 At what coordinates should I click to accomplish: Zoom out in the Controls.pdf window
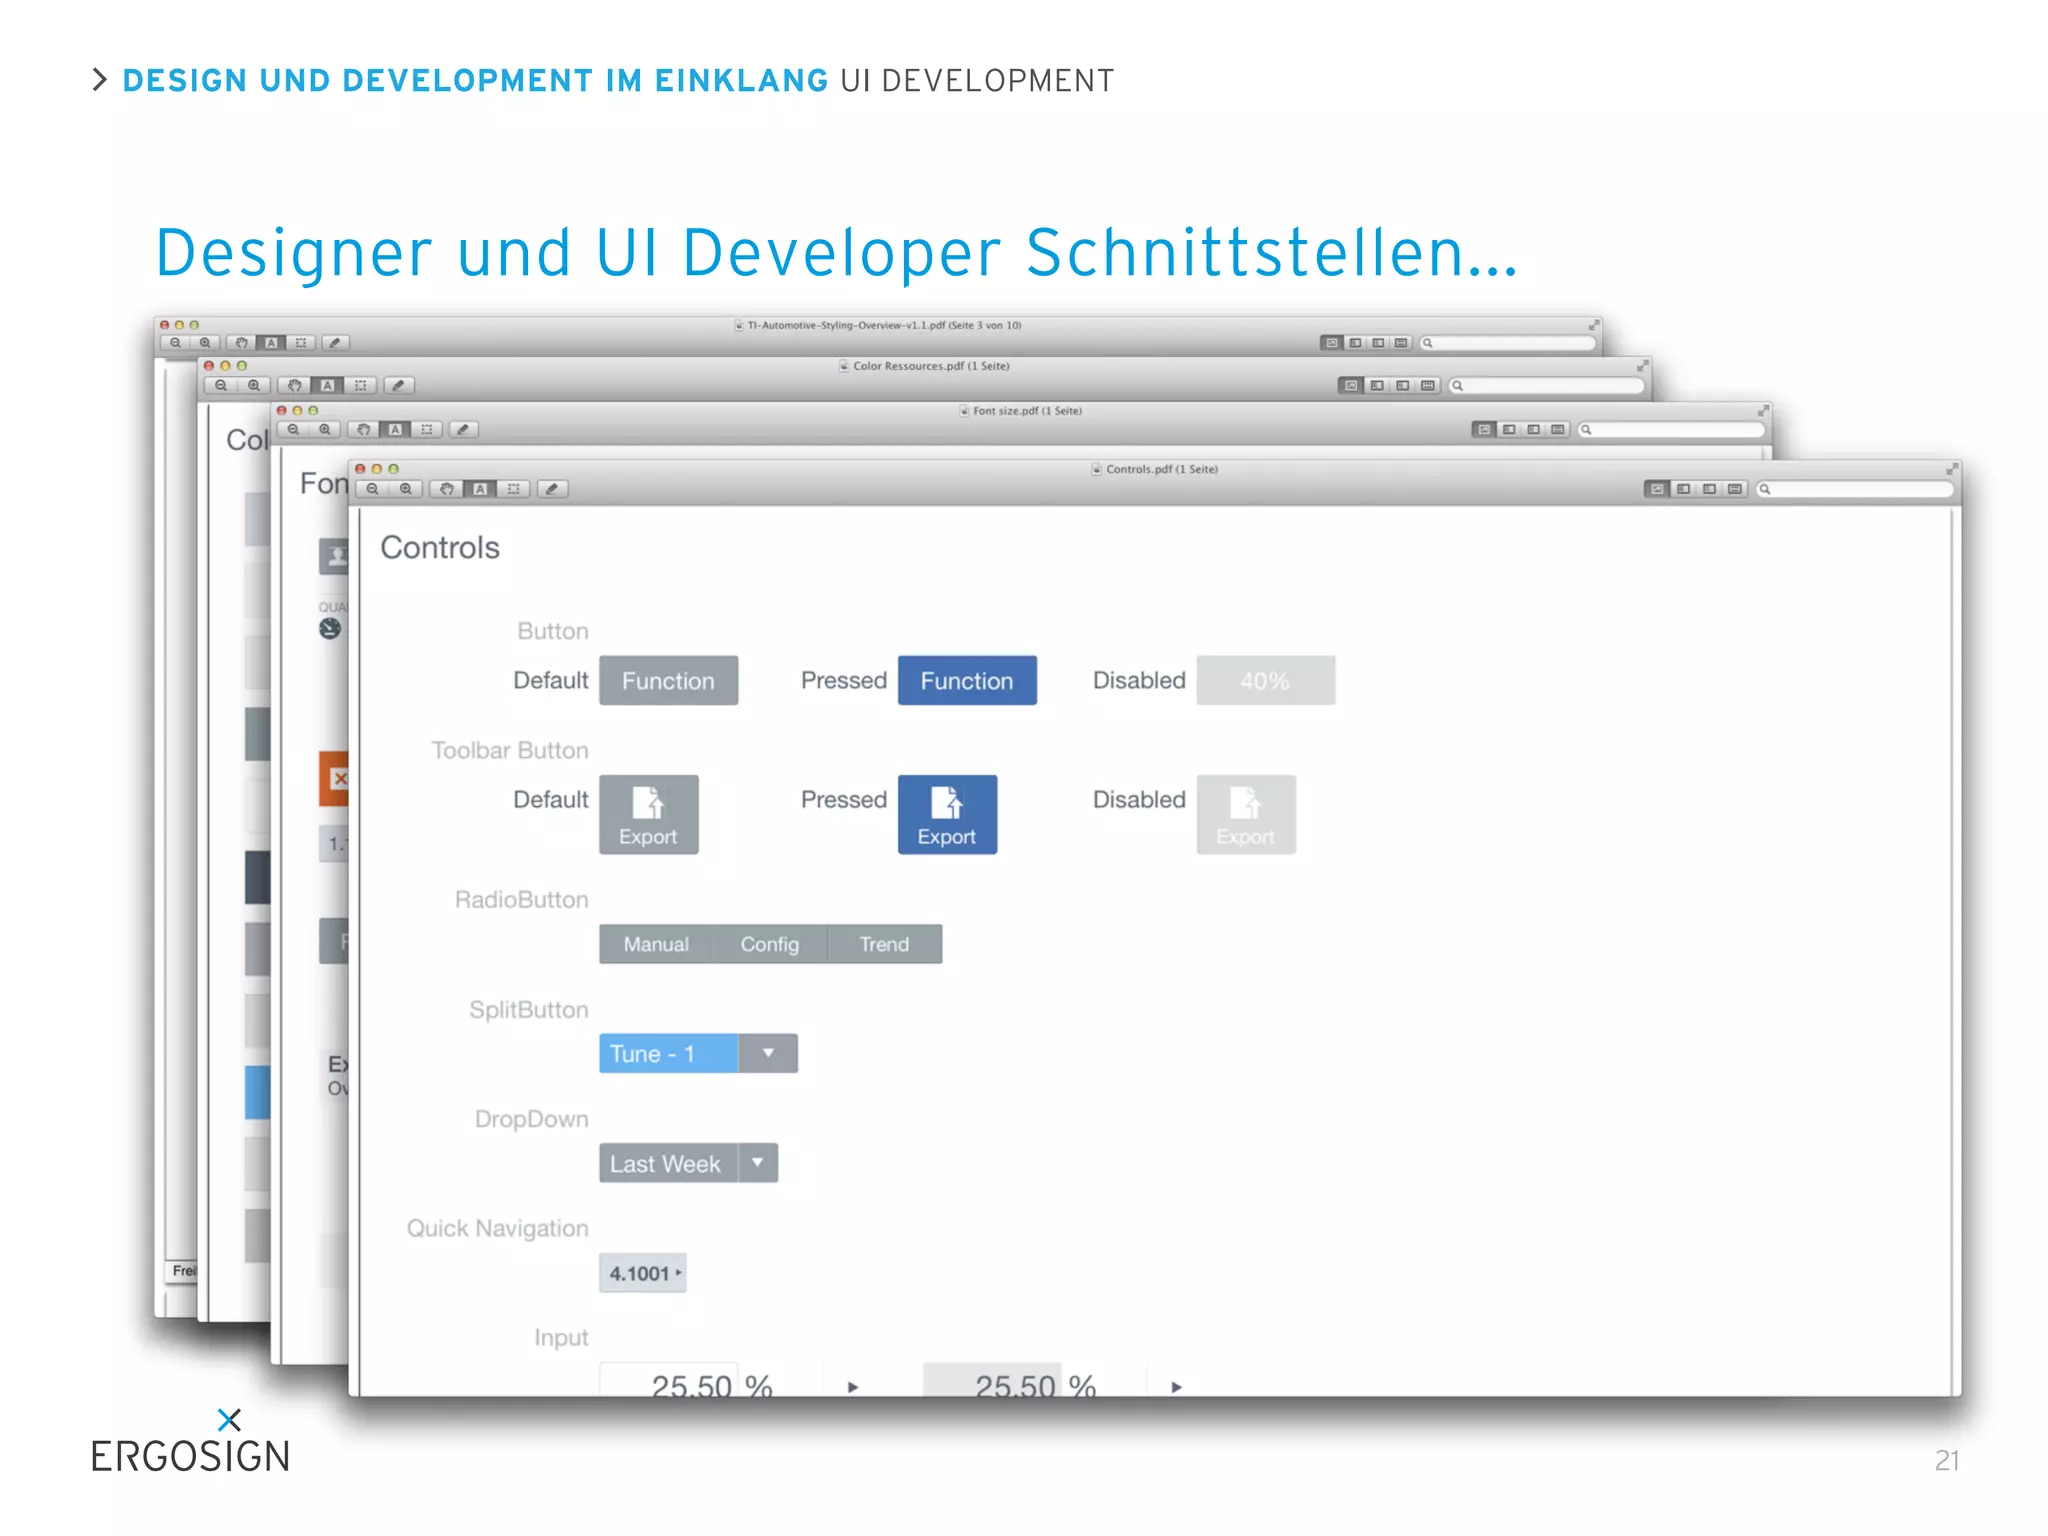pyautogui.click(x=372, y=489)
